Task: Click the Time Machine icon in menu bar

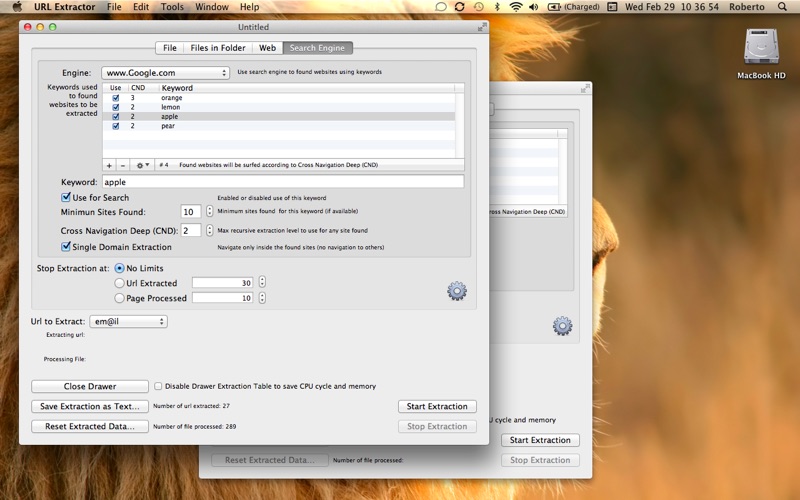Action: 478,7
